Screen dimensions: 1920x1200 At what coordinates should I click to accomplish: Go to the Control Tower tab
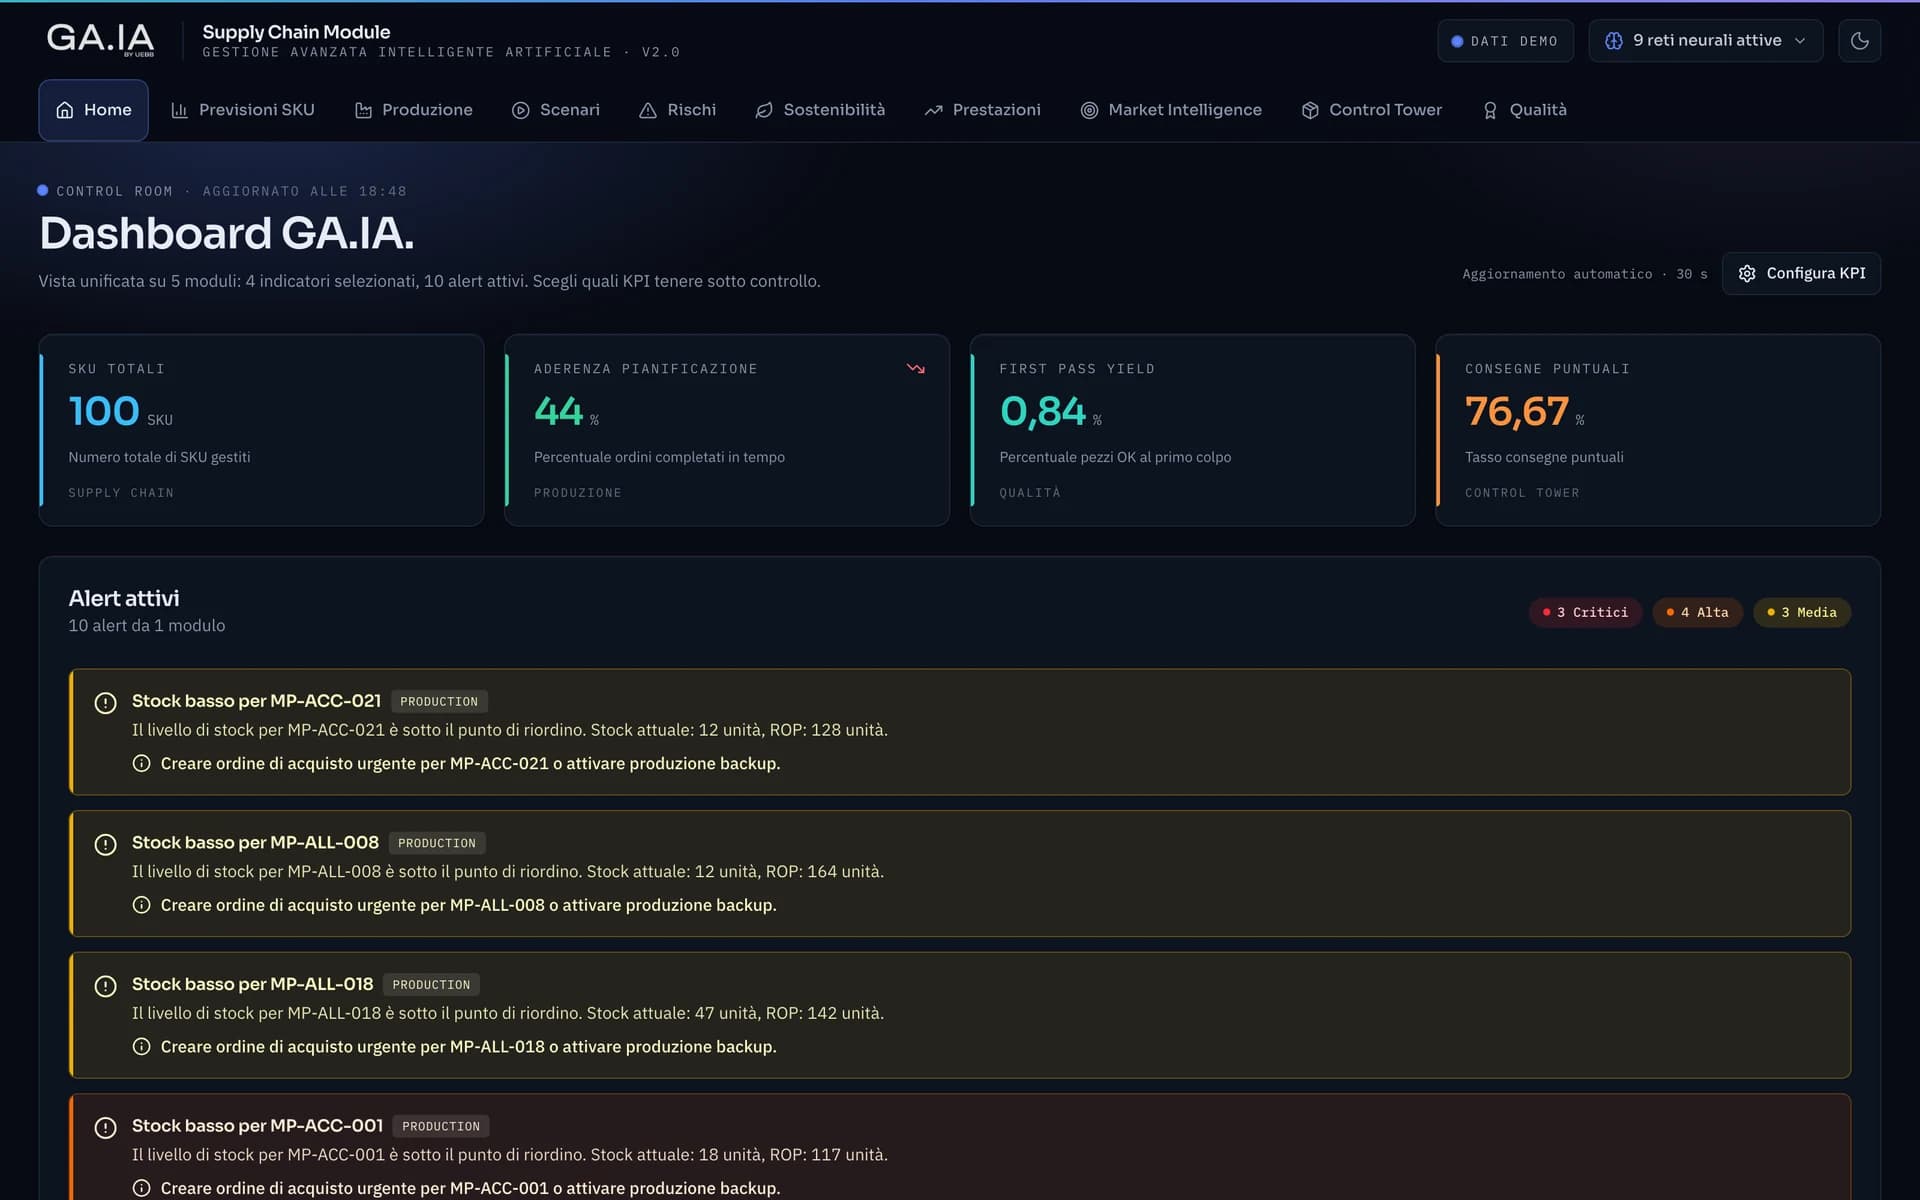1371,110
